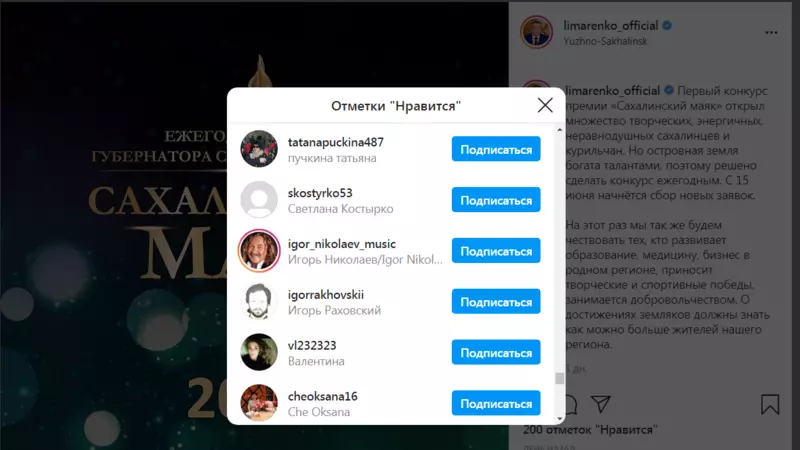Open igor_nikolaev_music story avatar

coord(259,251)
